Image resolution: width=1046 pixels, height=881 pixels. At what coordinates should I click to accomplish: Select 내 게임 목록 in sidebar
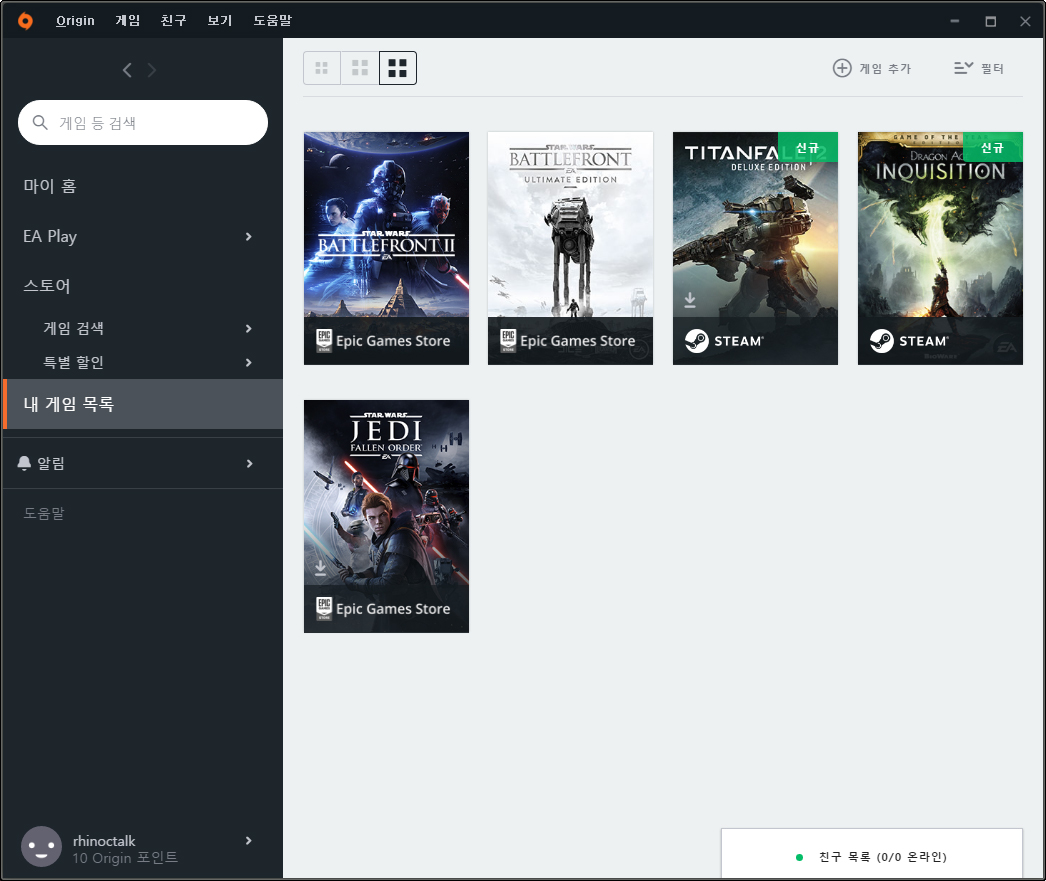143,404
